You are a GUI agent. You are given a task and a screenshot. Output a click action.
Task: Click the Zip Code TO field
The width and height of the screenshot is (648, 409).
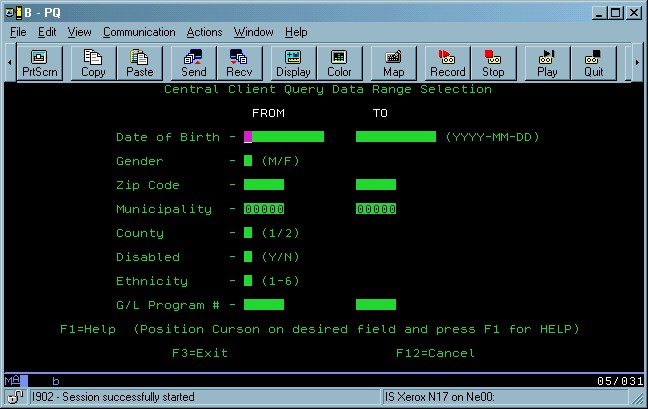376,185
